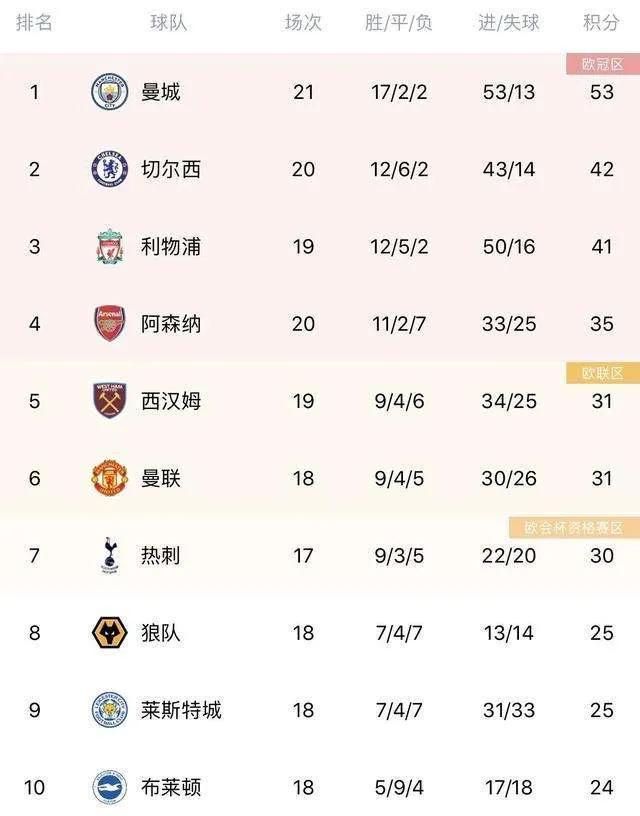This screenshot has height=816, width=640.
Task: Click team name 布莱顿
Action: pyautogui.click(x=171, y=787)
